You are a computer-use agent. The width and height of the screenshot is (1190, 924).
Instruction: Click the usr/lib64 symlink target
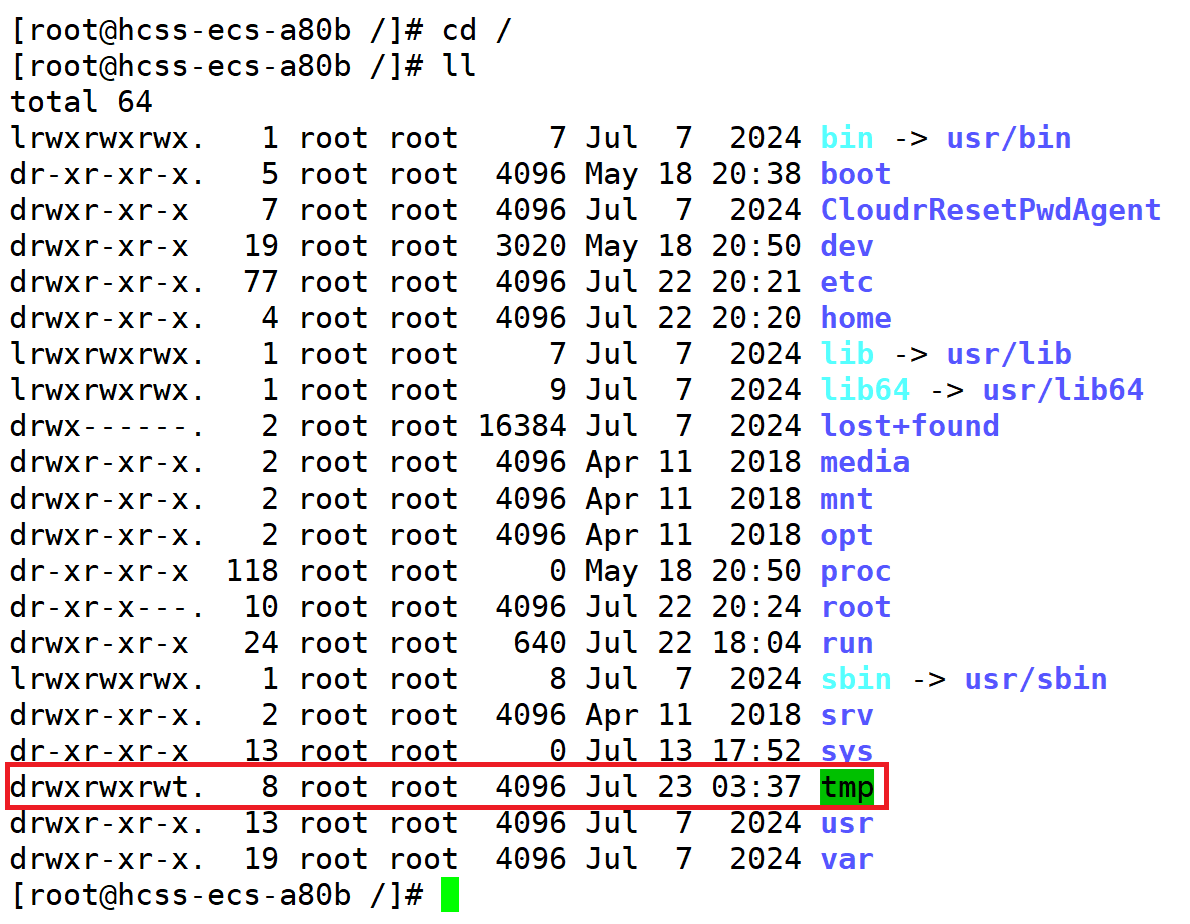[1062, 390]
